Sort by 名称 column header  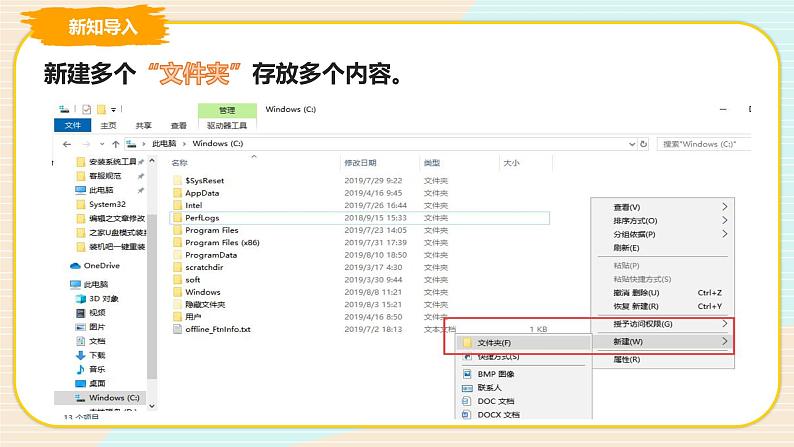click(180, 162)
